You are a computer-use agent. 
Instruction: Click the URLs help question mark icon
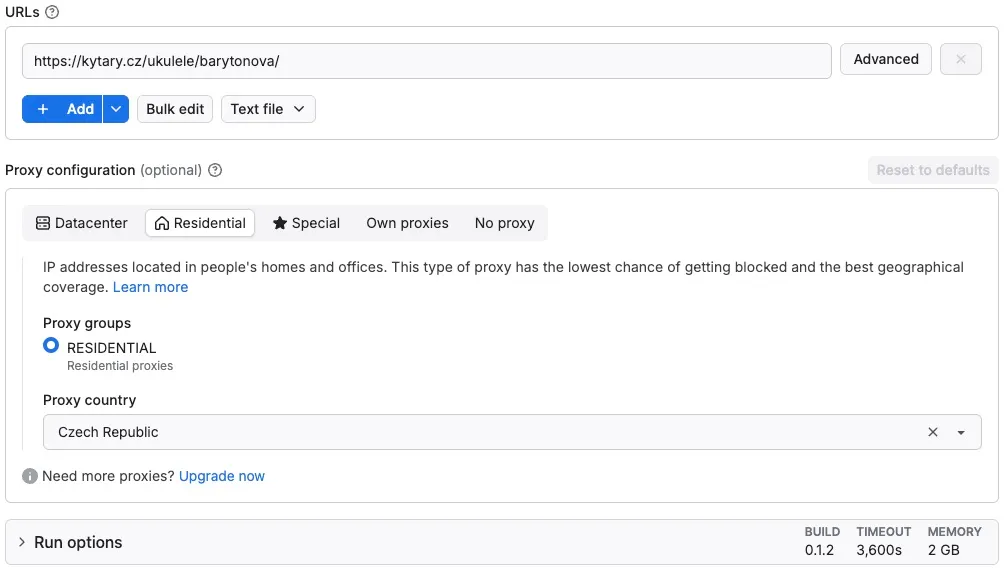click(x=52, y=12)
